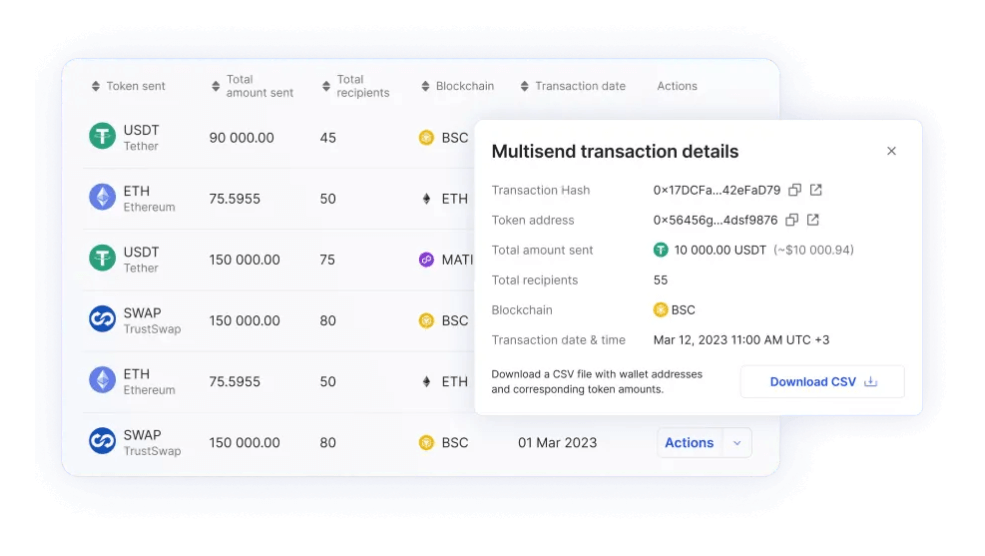Click the BSC icon in details panel
Viewport: 985px width, 556px height.
(x=660, y=310)
